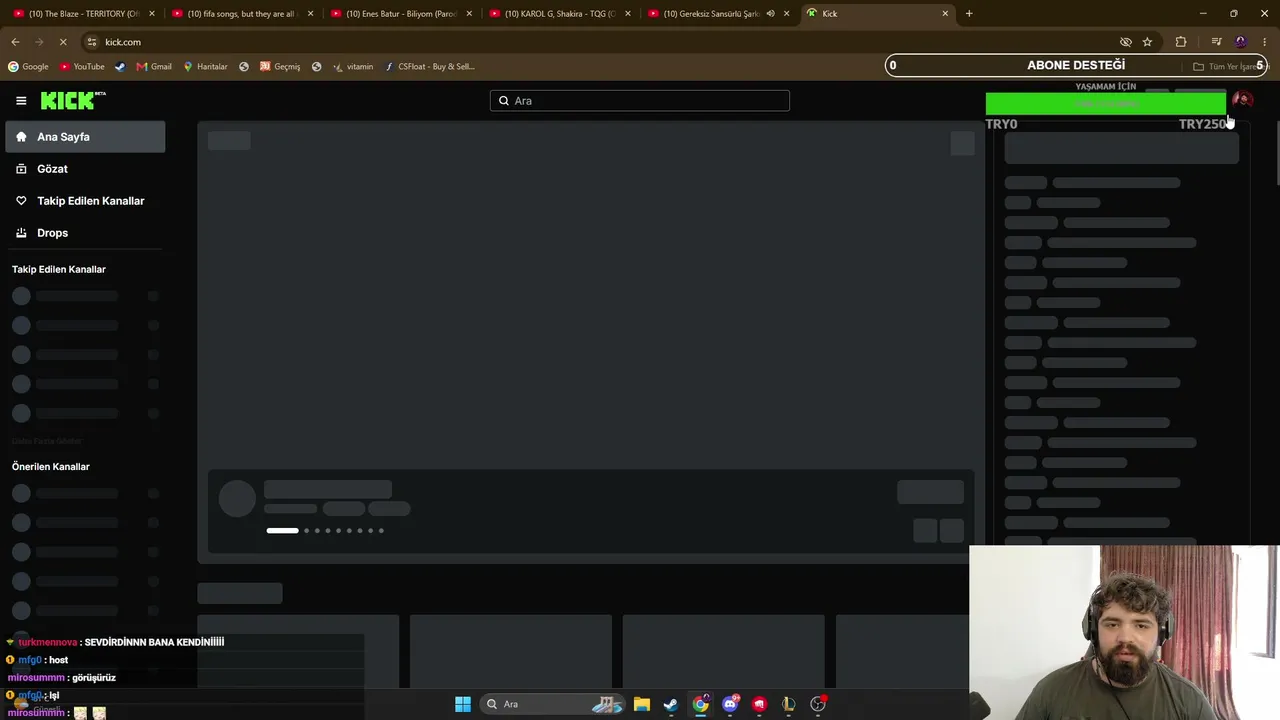Click the Önerilen Kanallar heading
This screenshot has width=1280, height=720.
pos(51,467)
